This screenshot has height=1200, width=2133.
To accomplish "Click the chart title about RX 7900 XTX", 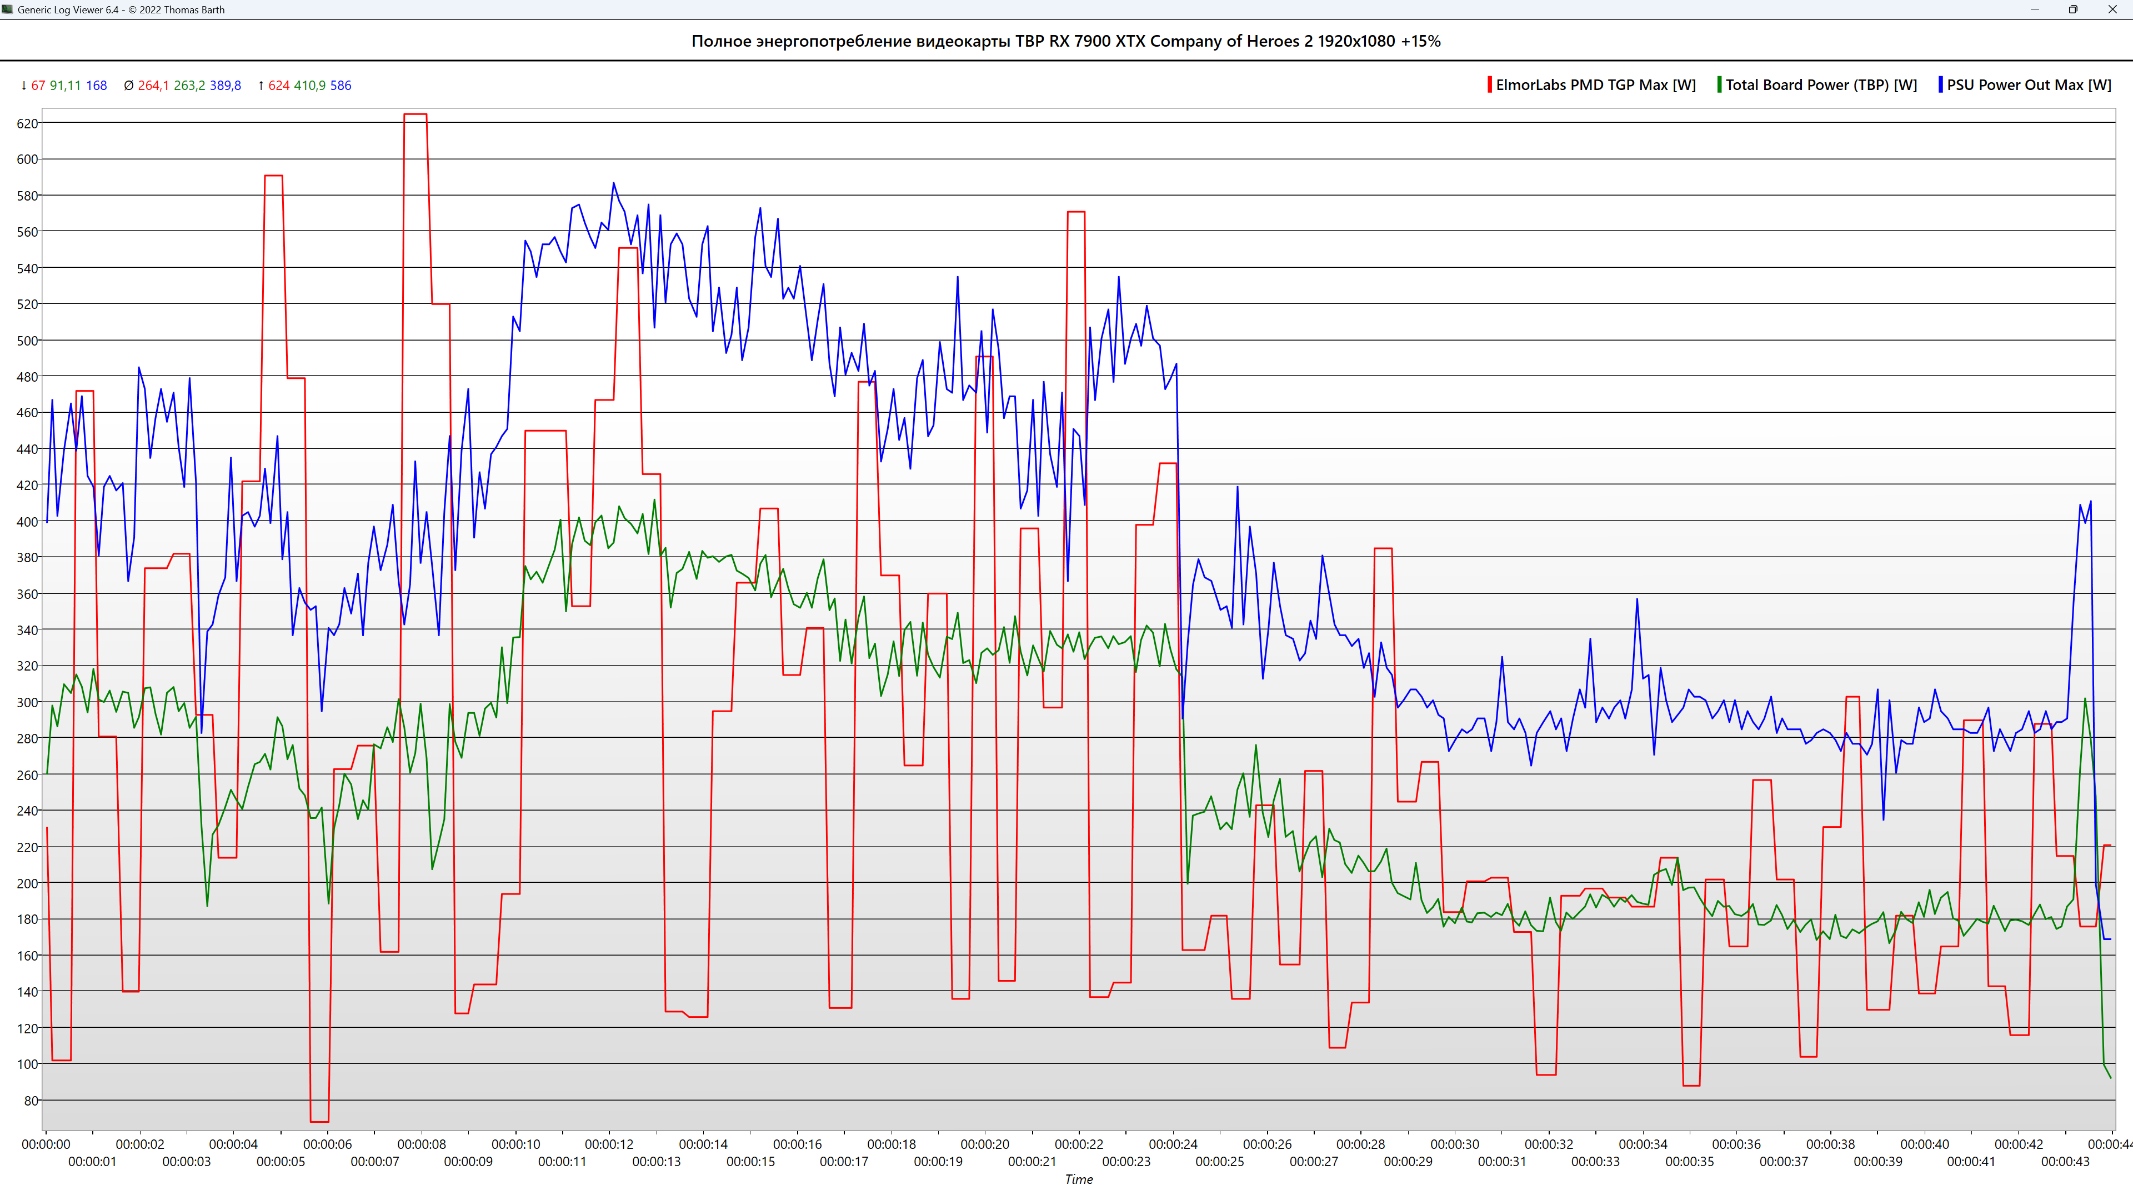I will (x=1066, y=41).
